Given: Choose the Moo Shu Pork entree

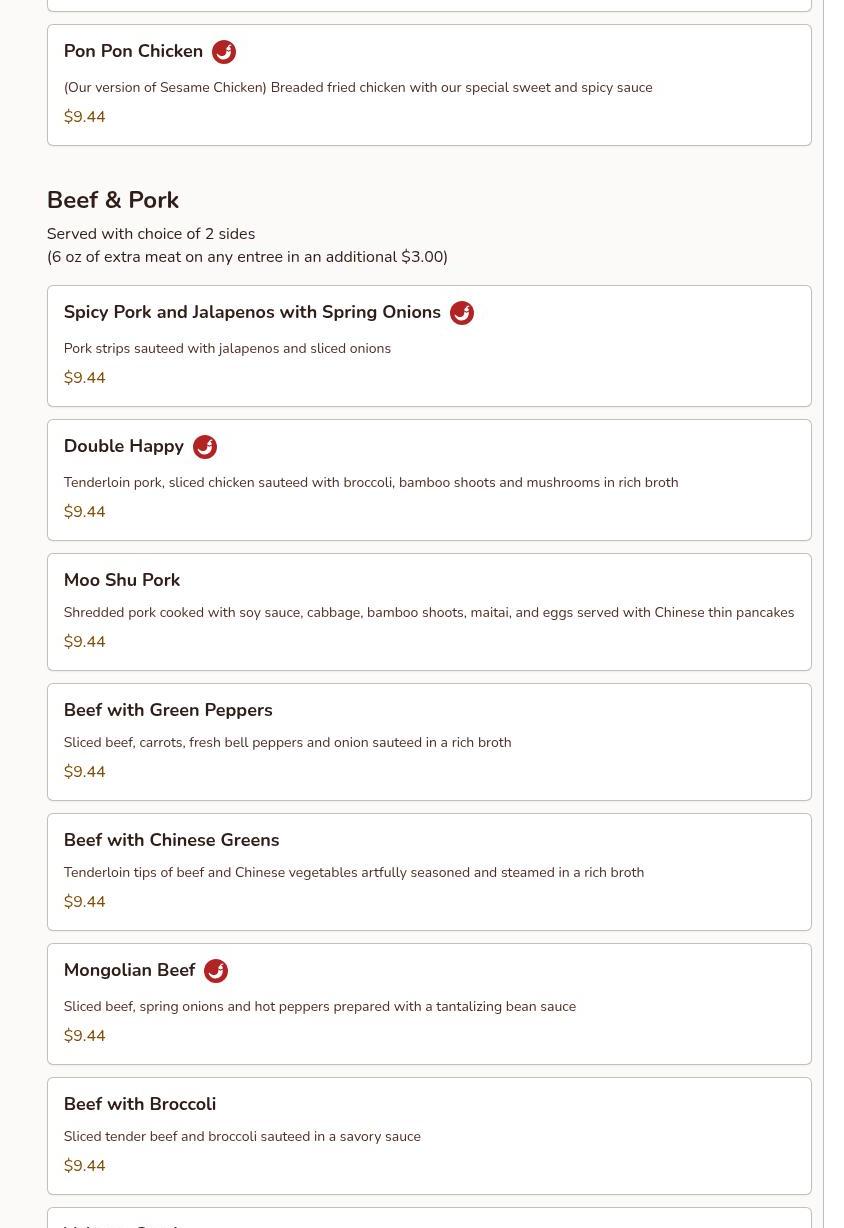Looking at the screenshot, I should 429,612.
